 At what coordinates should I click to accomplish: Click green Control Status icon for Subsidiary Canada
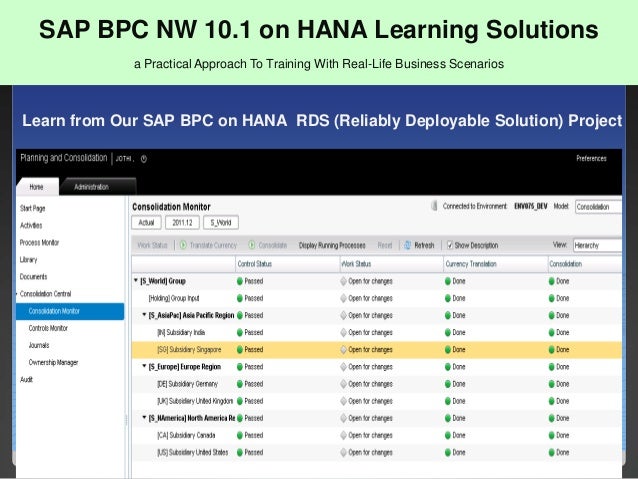[240, 435]
